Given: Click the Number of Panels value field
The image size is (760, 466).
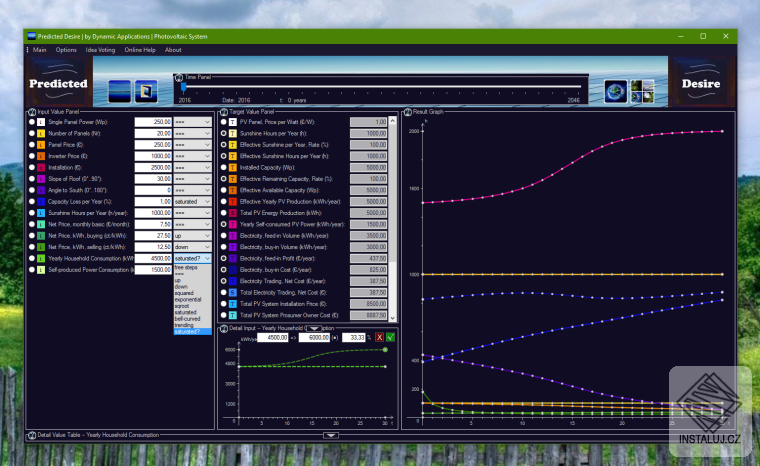Looking at the screenshot, I should coord(153,133).
